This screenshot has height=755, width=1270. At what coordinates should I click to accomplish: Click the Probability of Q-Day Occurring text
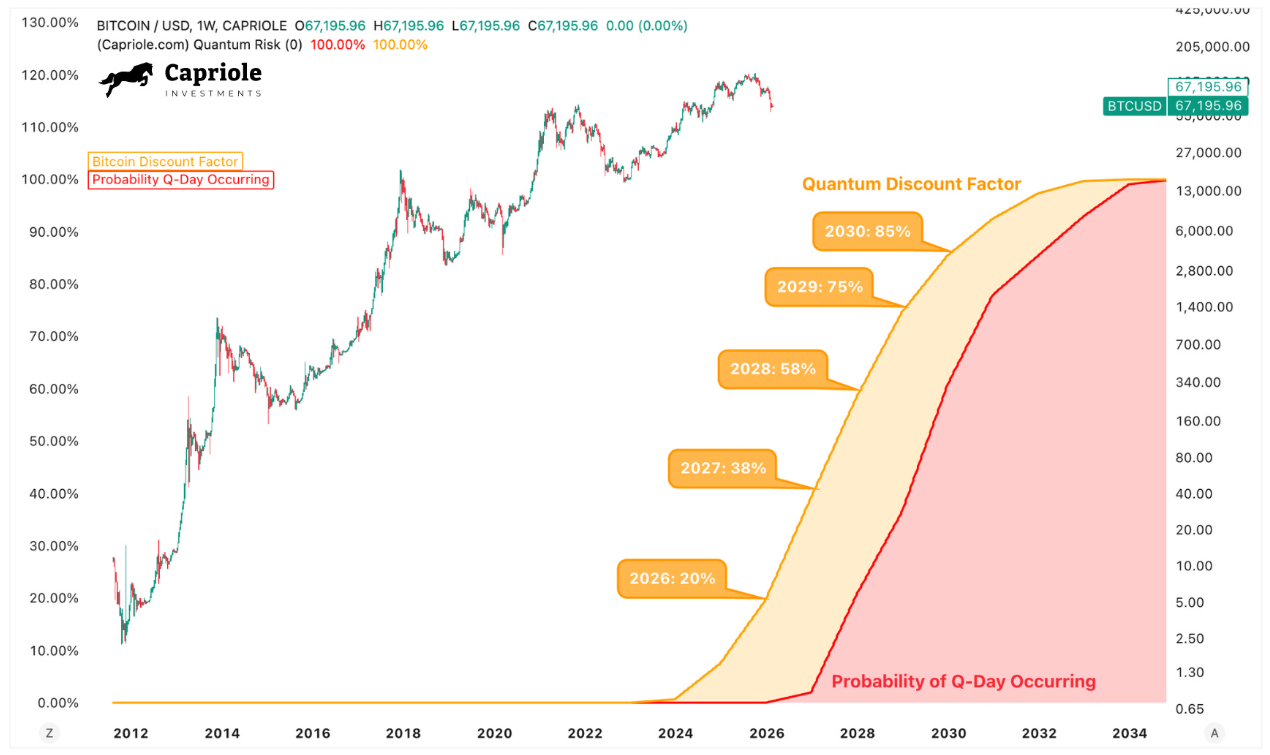coord(963,681)
